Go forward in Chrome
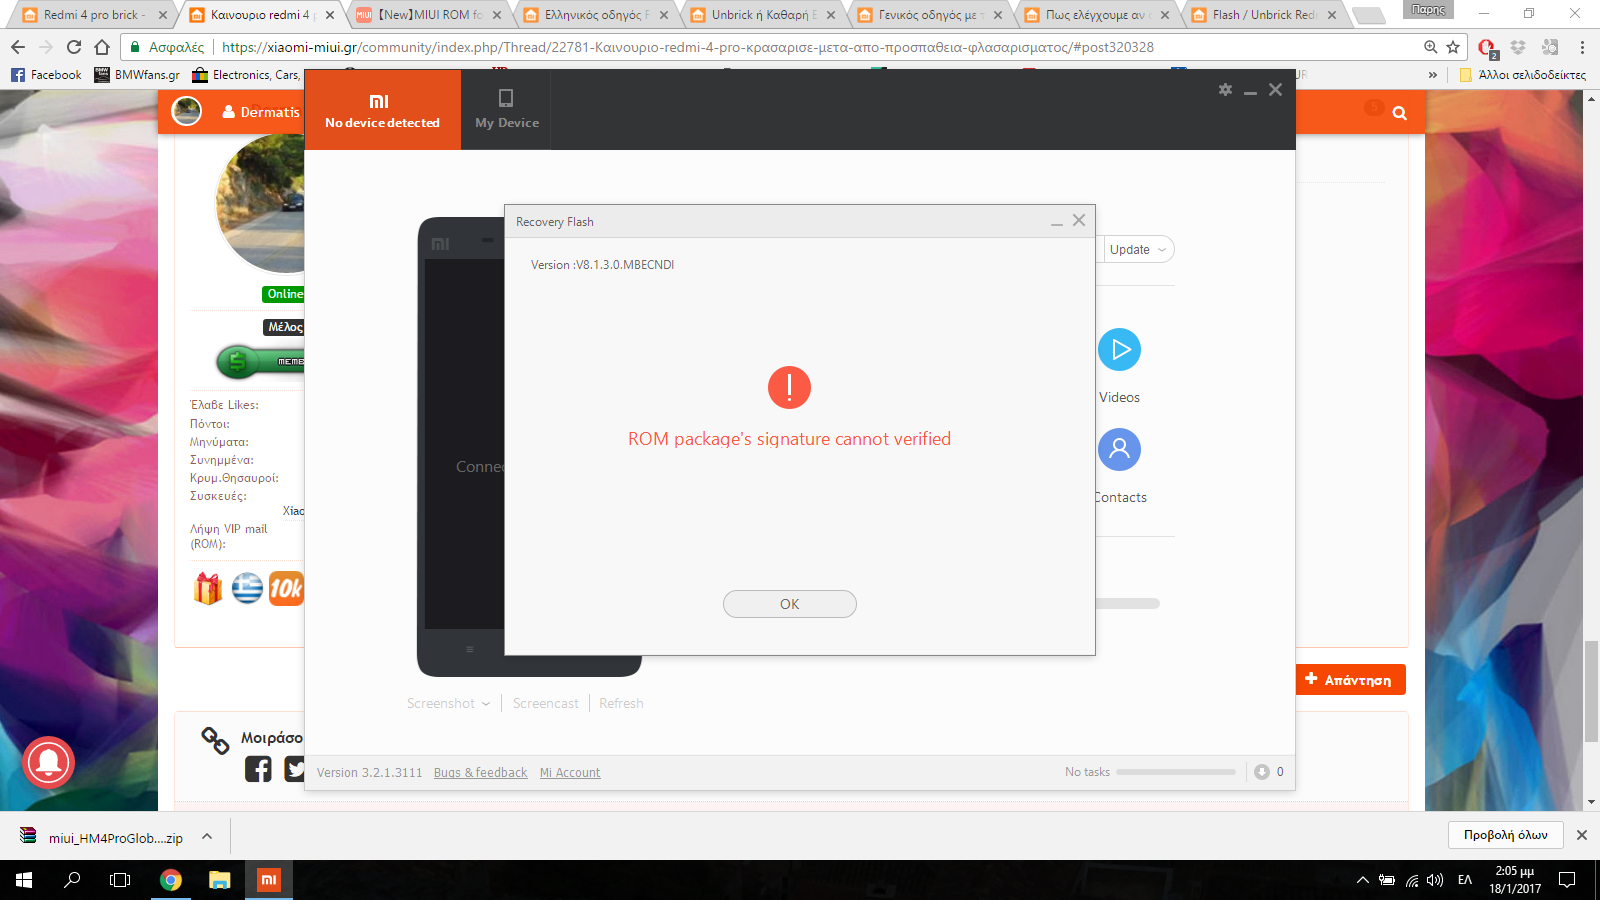1600x900 pixels. 46,47
